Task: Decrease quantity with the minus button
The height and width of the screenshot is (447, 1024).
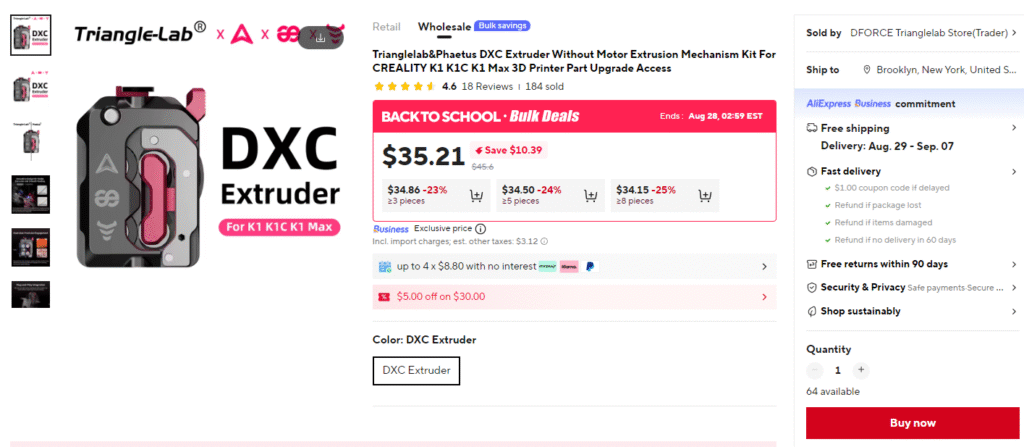Action: point(815,370)
